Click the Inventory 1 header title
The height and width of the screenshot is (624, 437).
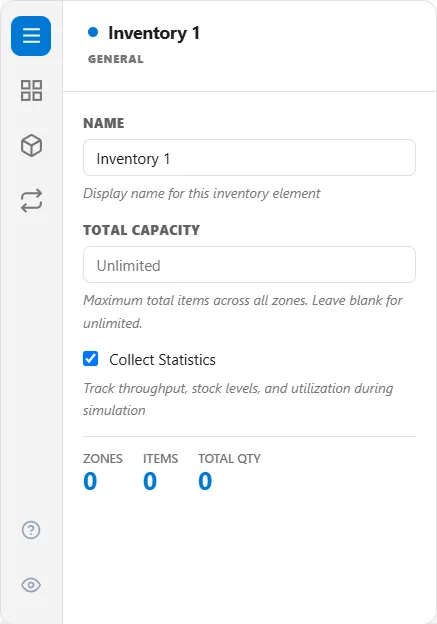coord(154,33)
